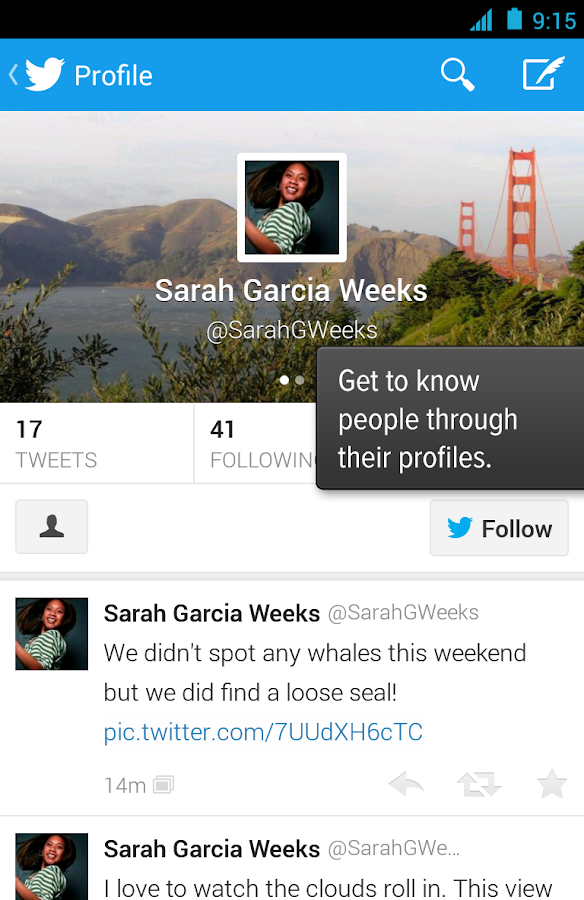The image size is (584, 900).
Task: Tap avatar thumbnail on whales tweet
Action: (x=52, y=634)
